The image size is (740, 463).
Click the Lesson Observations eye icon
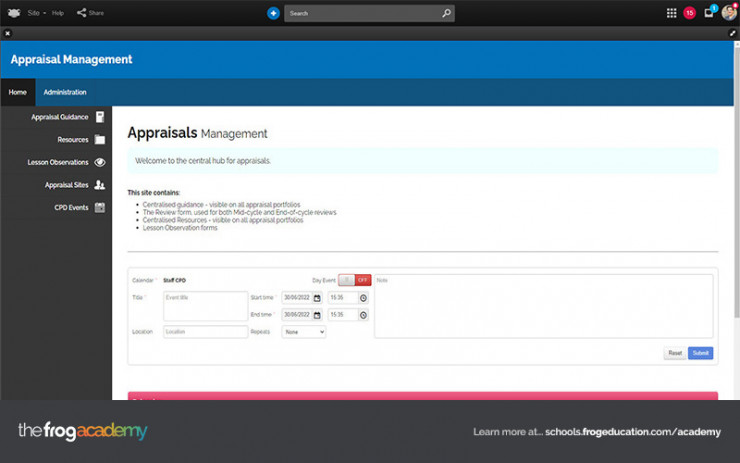(100, 162)
